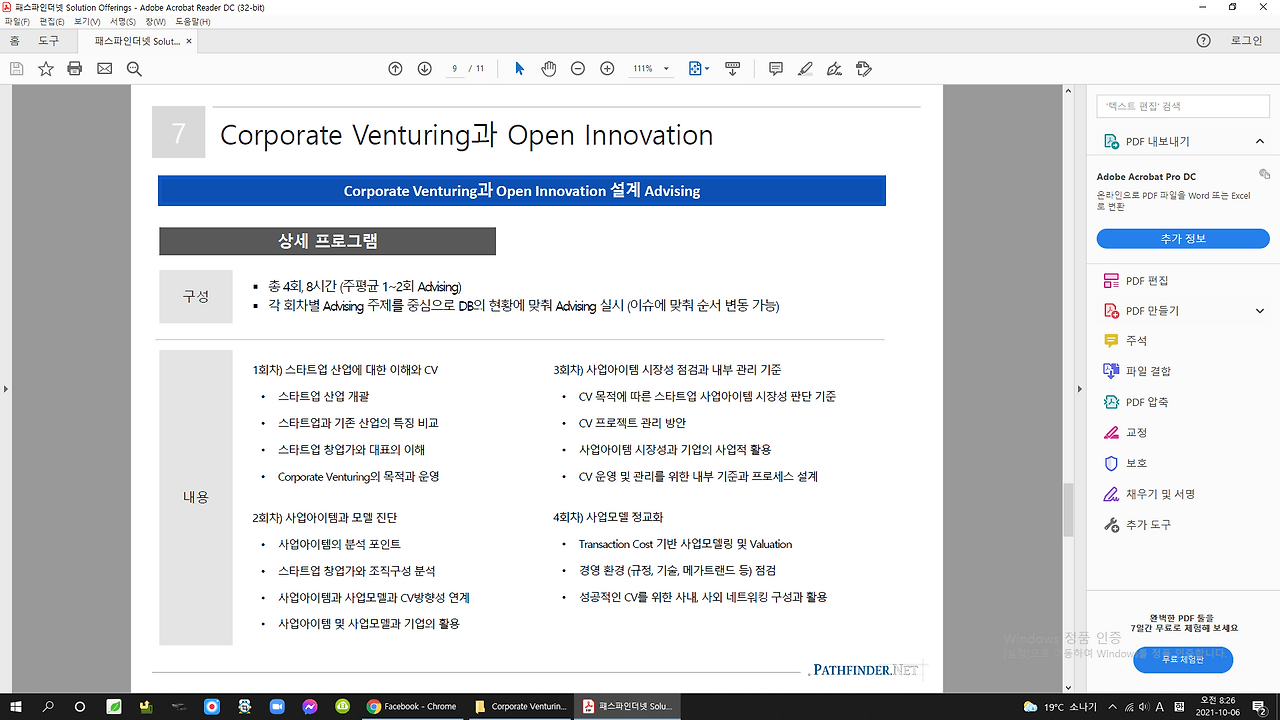Zoom out with the minus circle icon
The width and height of the screenshot is (1280, 720).
point(577,69)
